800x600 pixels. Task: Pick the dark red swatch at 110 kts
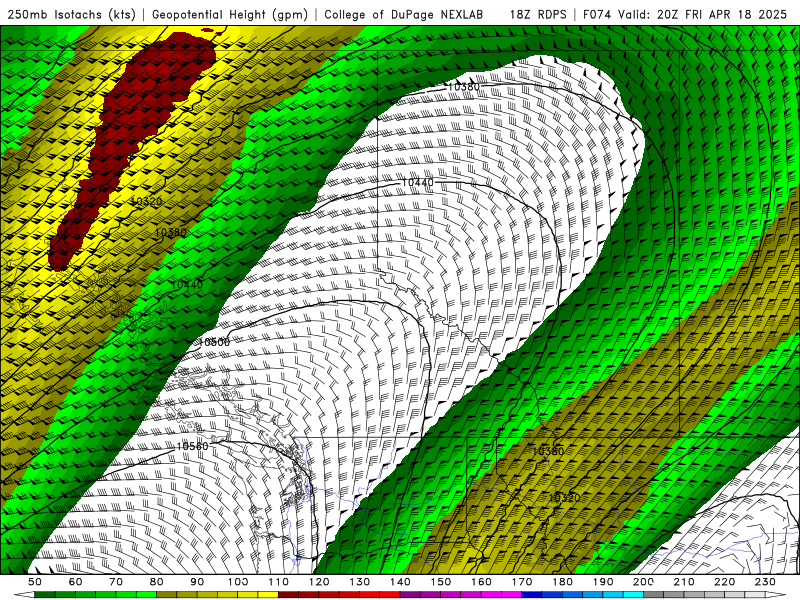[x=288, y=595]
